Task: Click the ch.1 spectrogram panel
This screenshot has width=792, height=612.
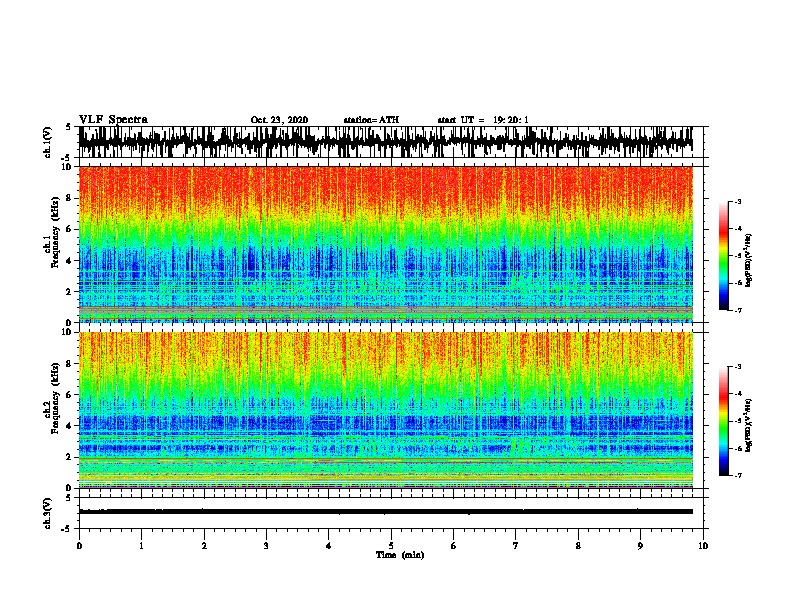Action: [x=386, y=244]
